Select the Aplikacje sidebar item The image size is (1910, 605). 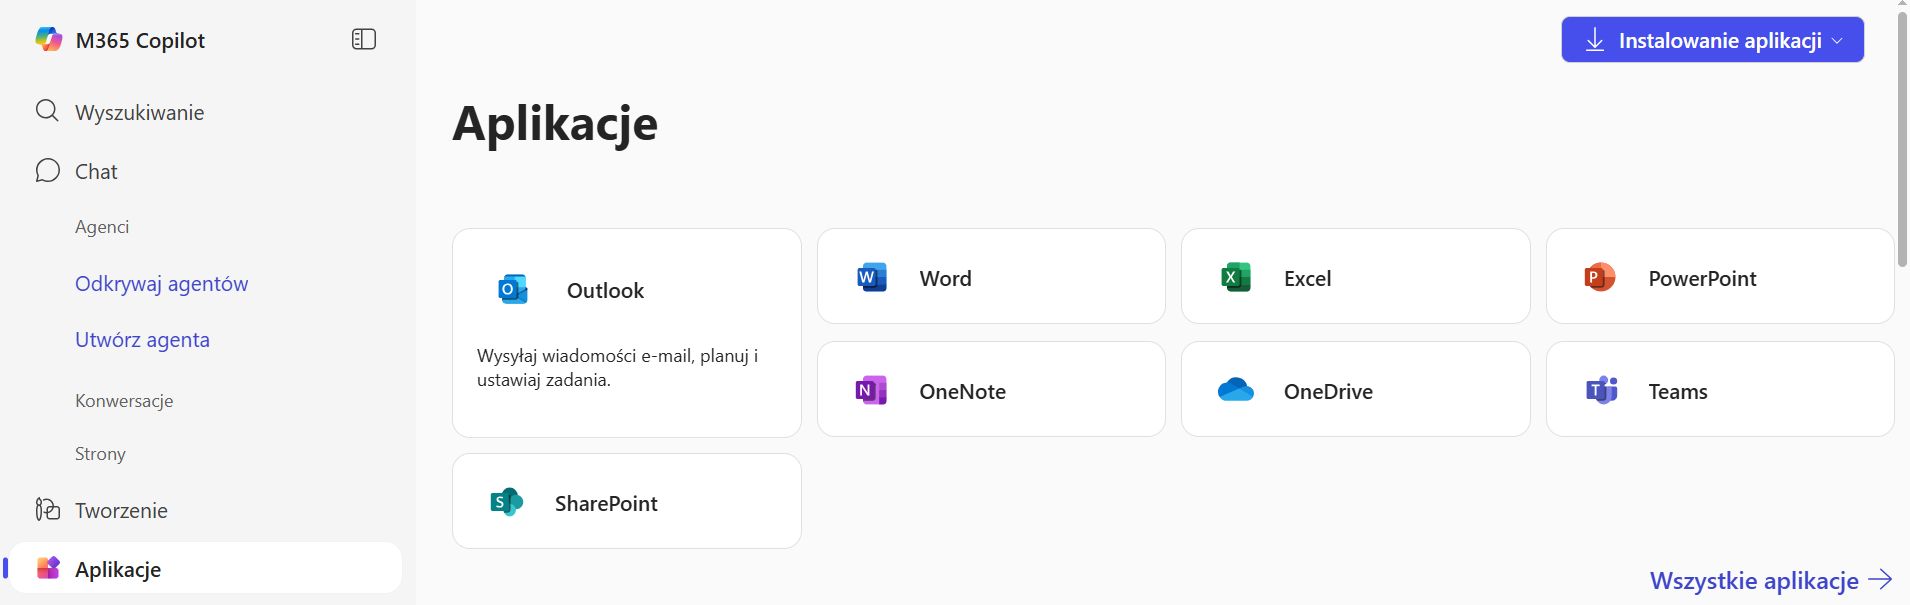[118, 569]
